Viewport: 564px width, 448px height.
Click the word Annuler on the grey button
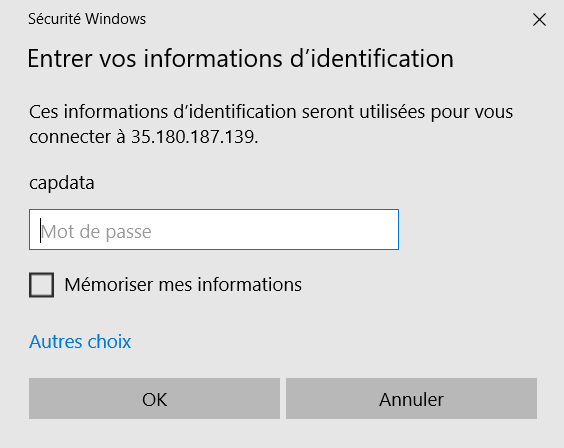[x=411, y=399]
